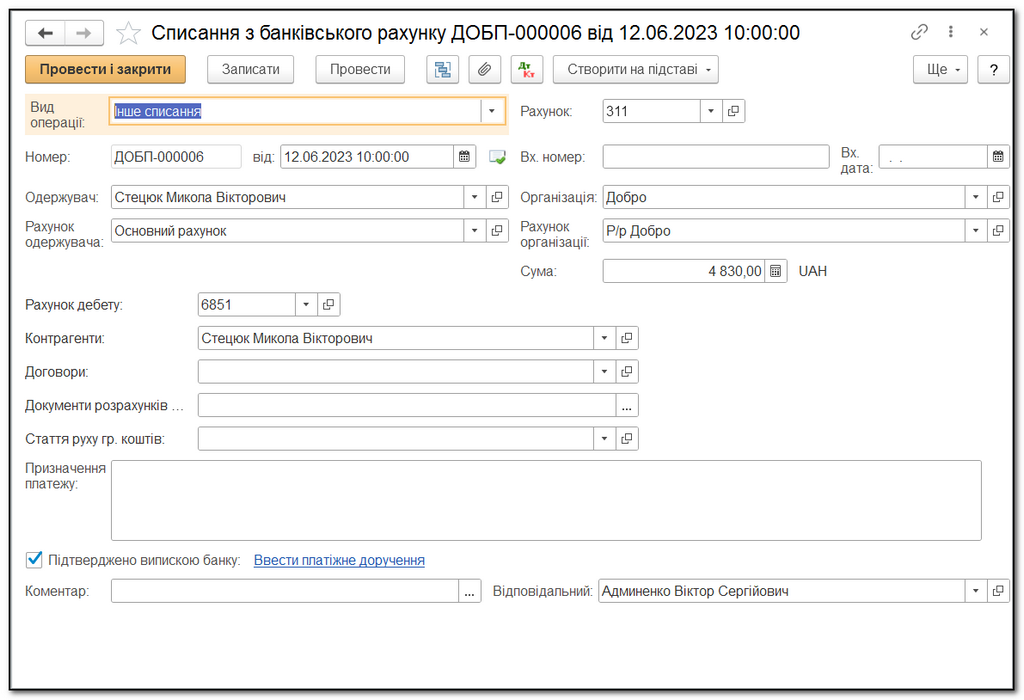Open the Рахунок дебету 6851 card
Viewport: 1024px width, 700px height.
coord(328,304)
